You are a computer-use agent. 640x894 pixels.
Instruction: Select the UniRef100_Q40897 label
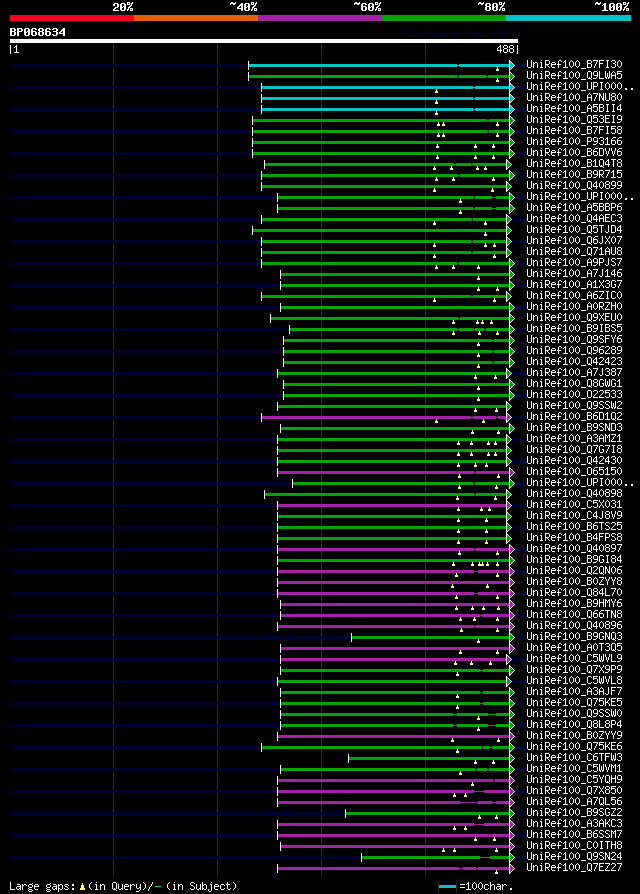[574, 548]
